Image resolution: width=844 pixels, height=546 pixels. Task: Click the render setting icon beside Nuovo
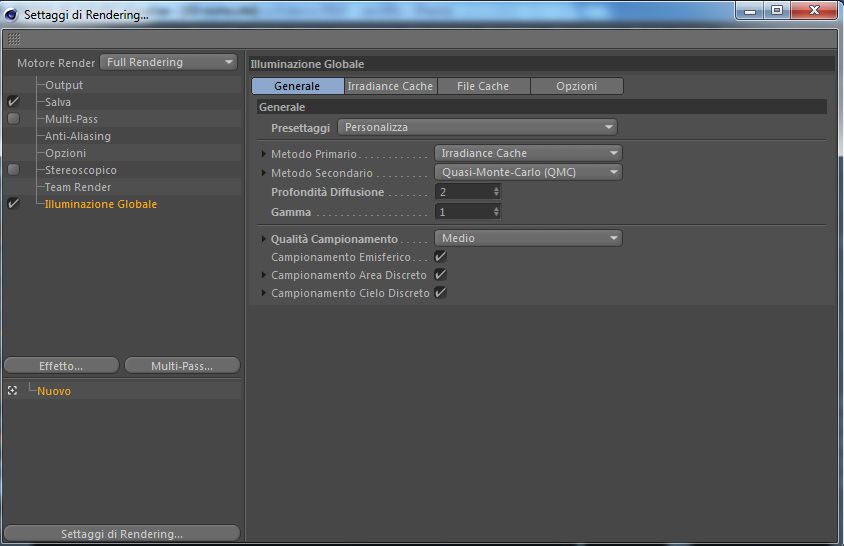pos(12,390)
